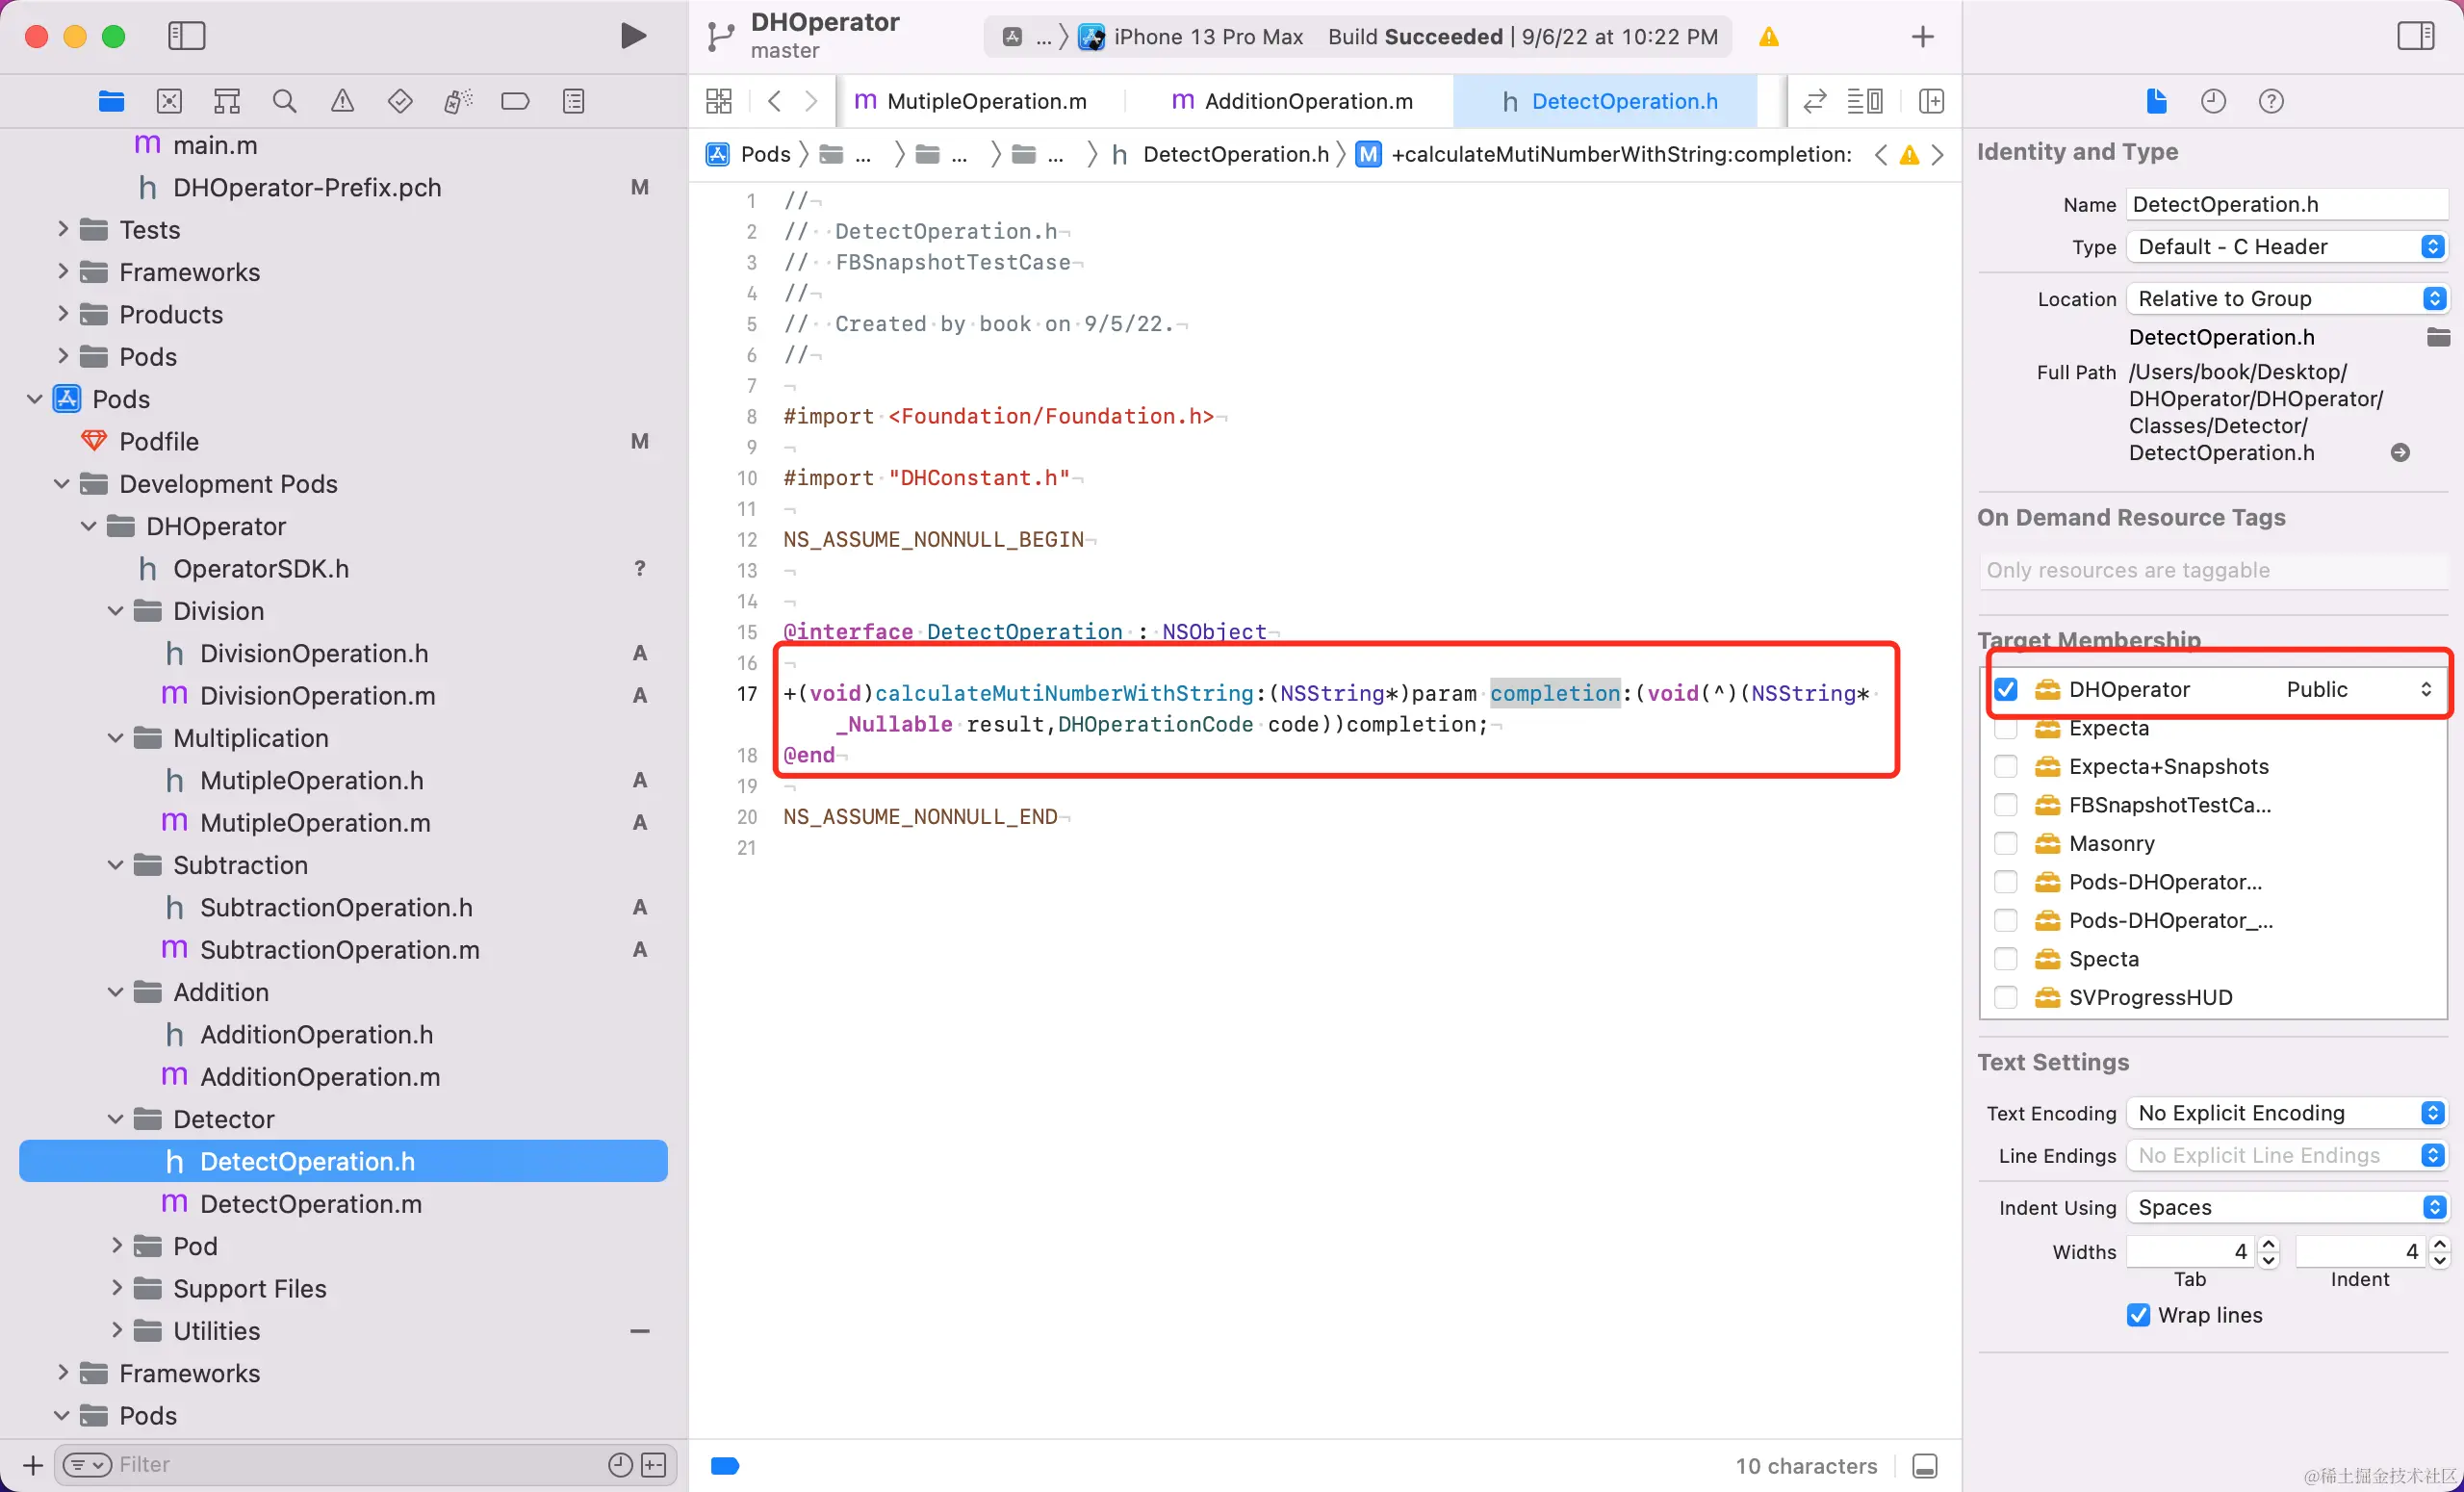Show the History inspector clock icon
Viewport: 2464px width, 1492px height.
click(x=2213, y=101)
